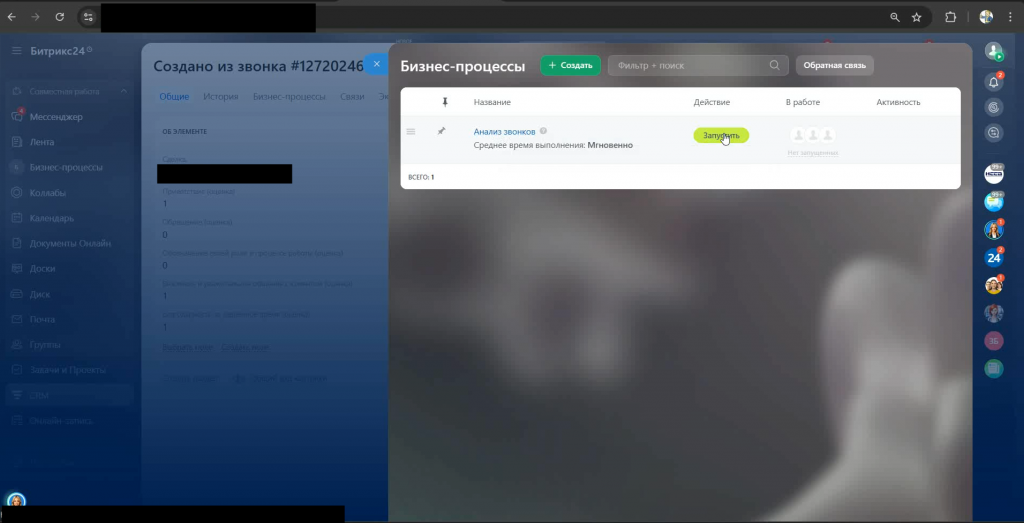Image resolution: width=1024 pixels, height=523 pixels.
Task: Open the browser extensions puzzle icon
Action: click(951, 18)
